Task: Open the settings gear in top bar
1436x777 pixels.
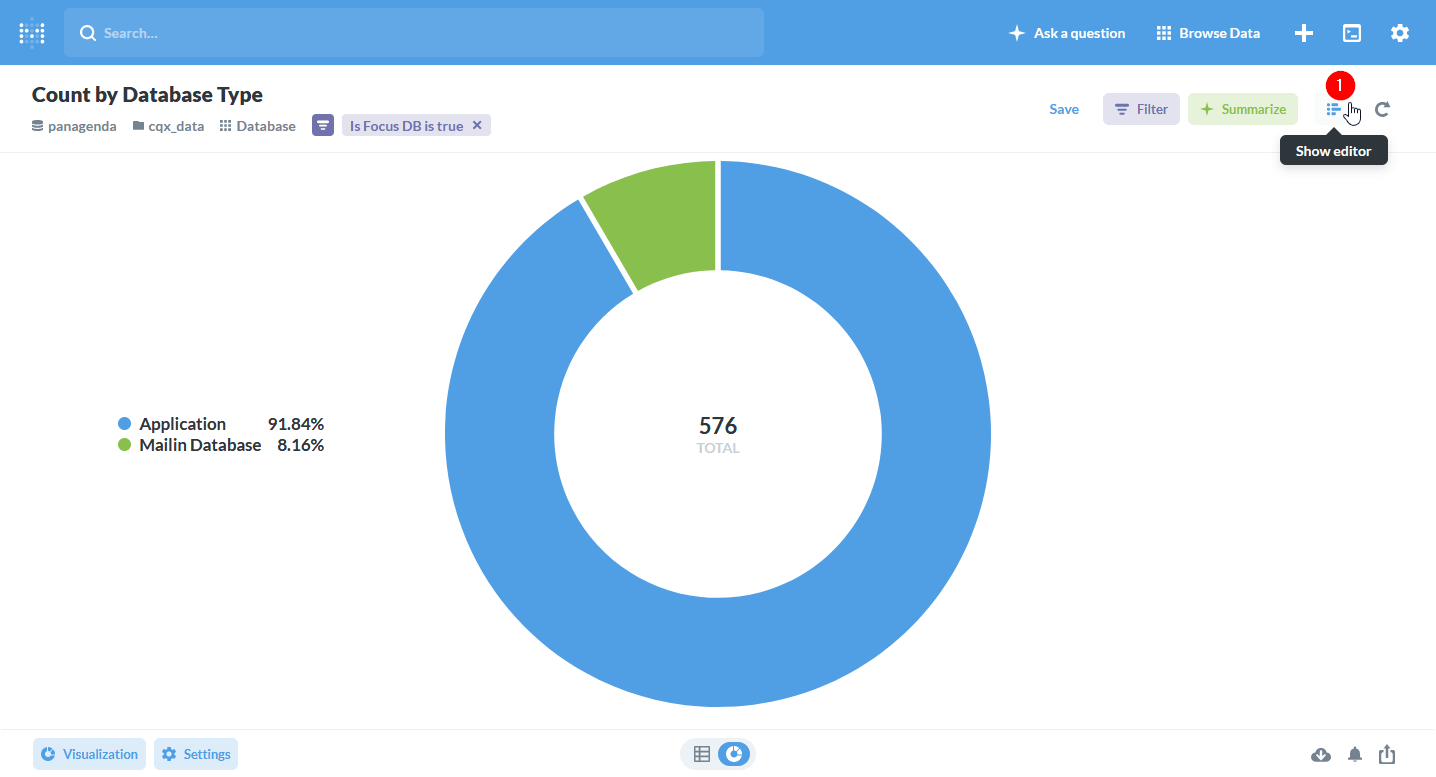Action: pyautogui.click(x=1400, y=33)
